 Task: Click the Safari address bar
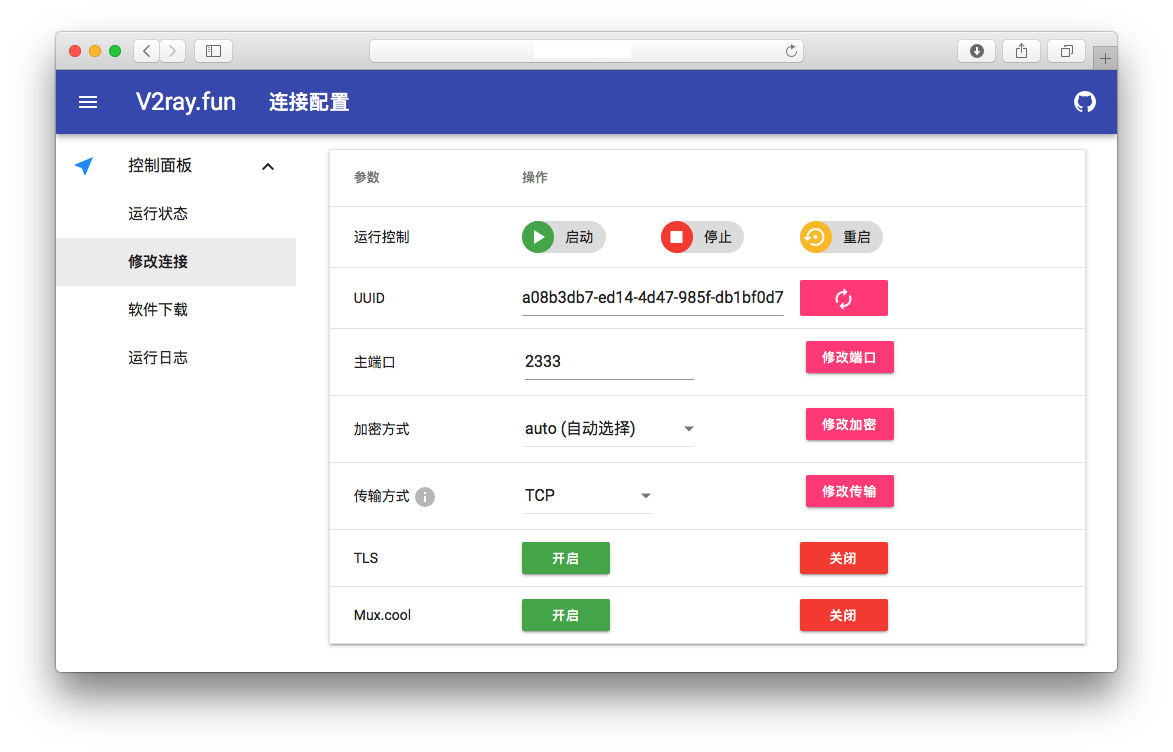[586, 51]
